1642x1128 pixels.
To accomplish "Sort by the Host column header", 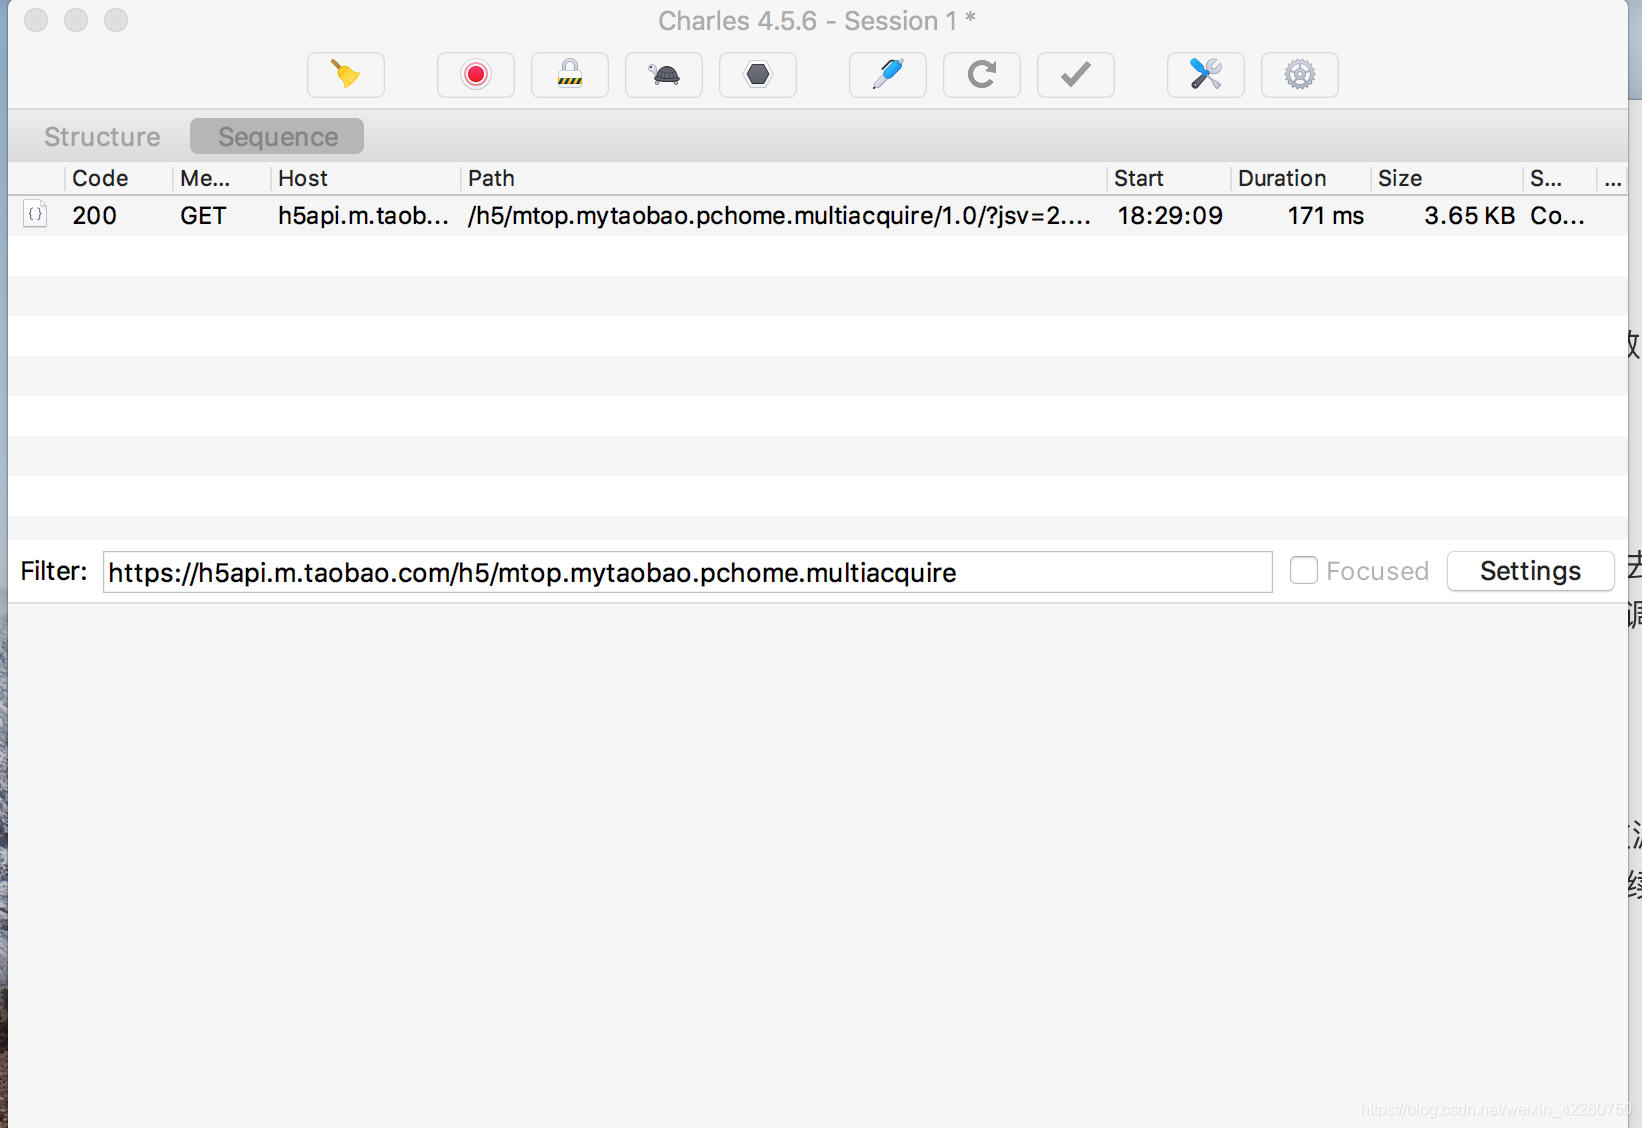I will tap(364, 178).
